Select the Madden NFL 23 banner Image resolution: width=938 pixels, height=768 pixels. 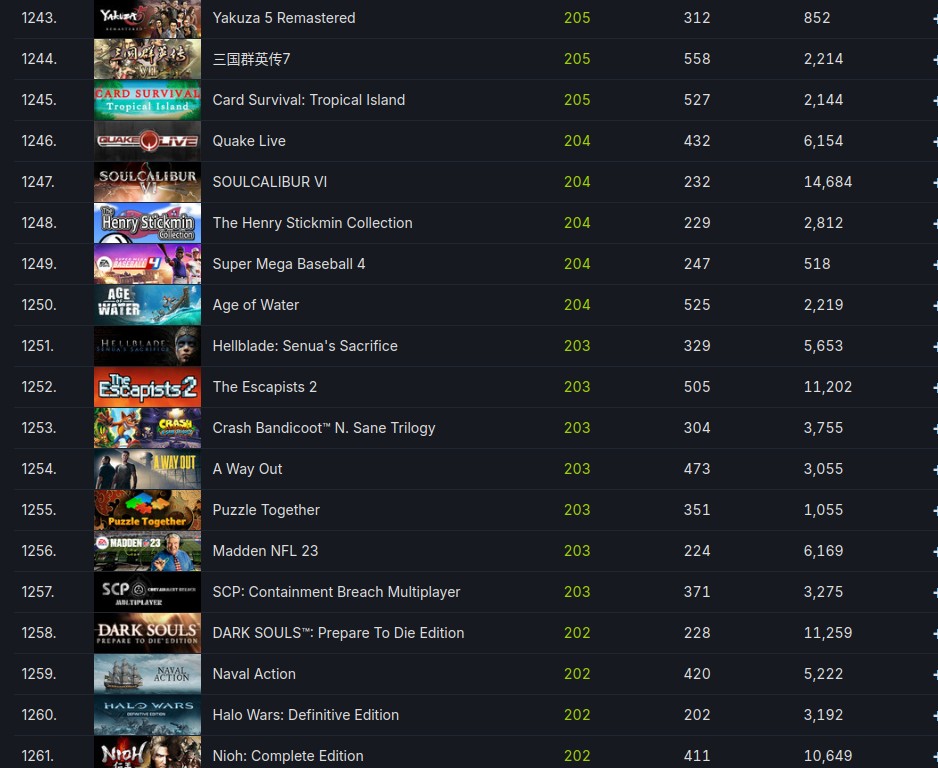[147, 551]
